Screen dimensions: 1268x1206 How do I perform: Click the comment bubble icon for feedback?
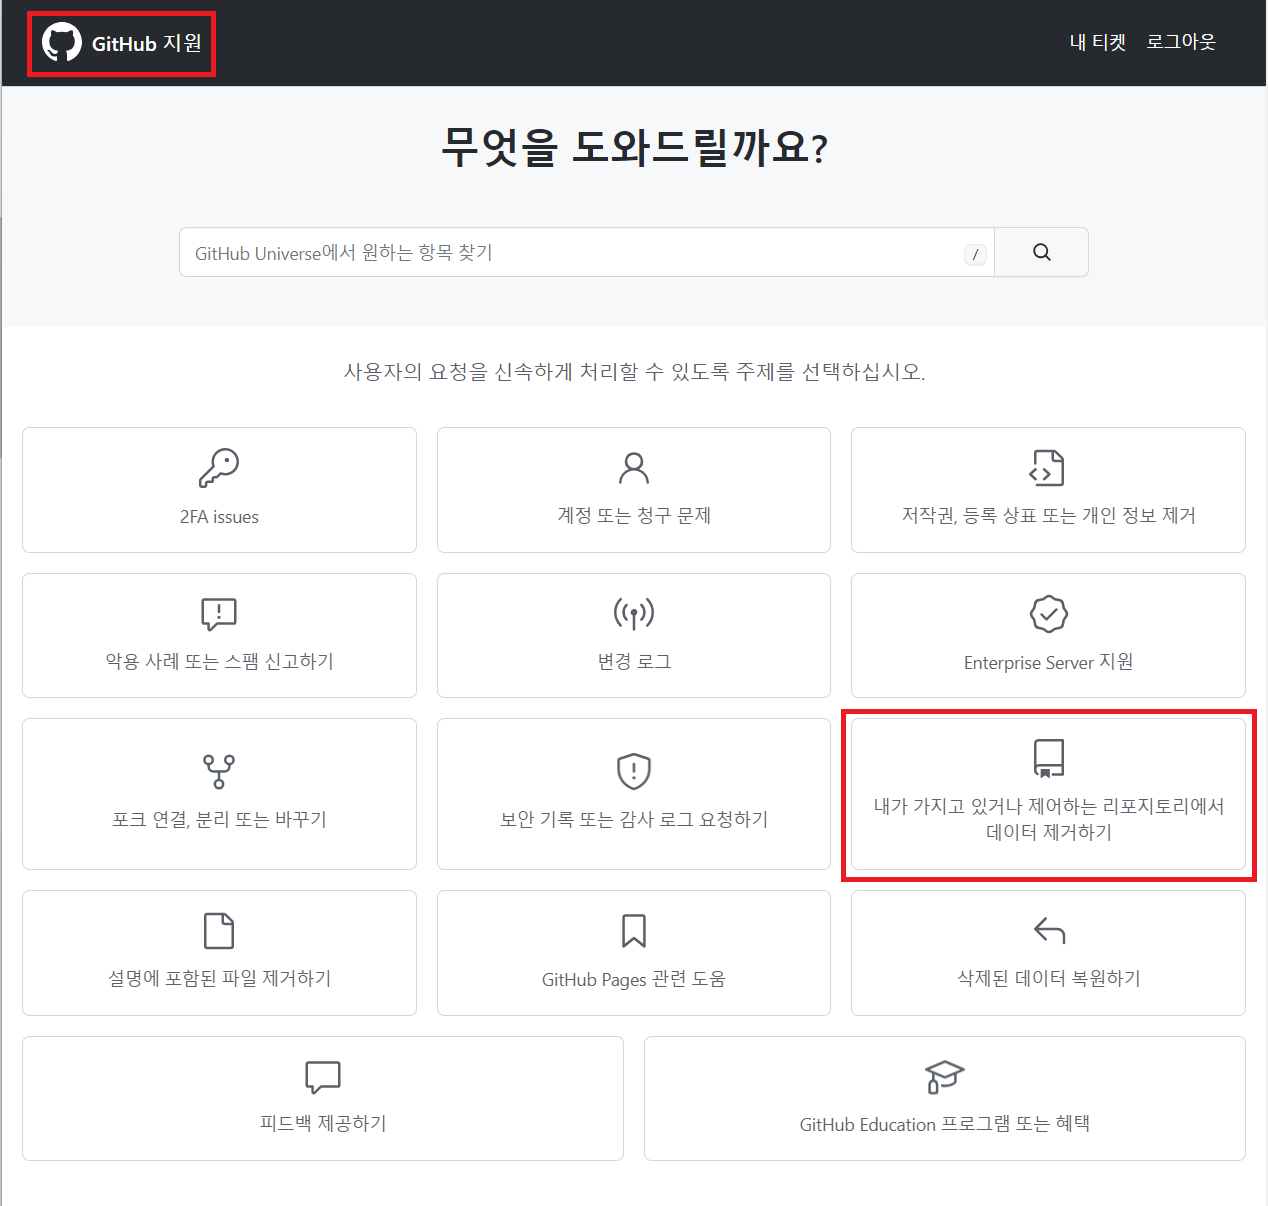coord(323,1077)
